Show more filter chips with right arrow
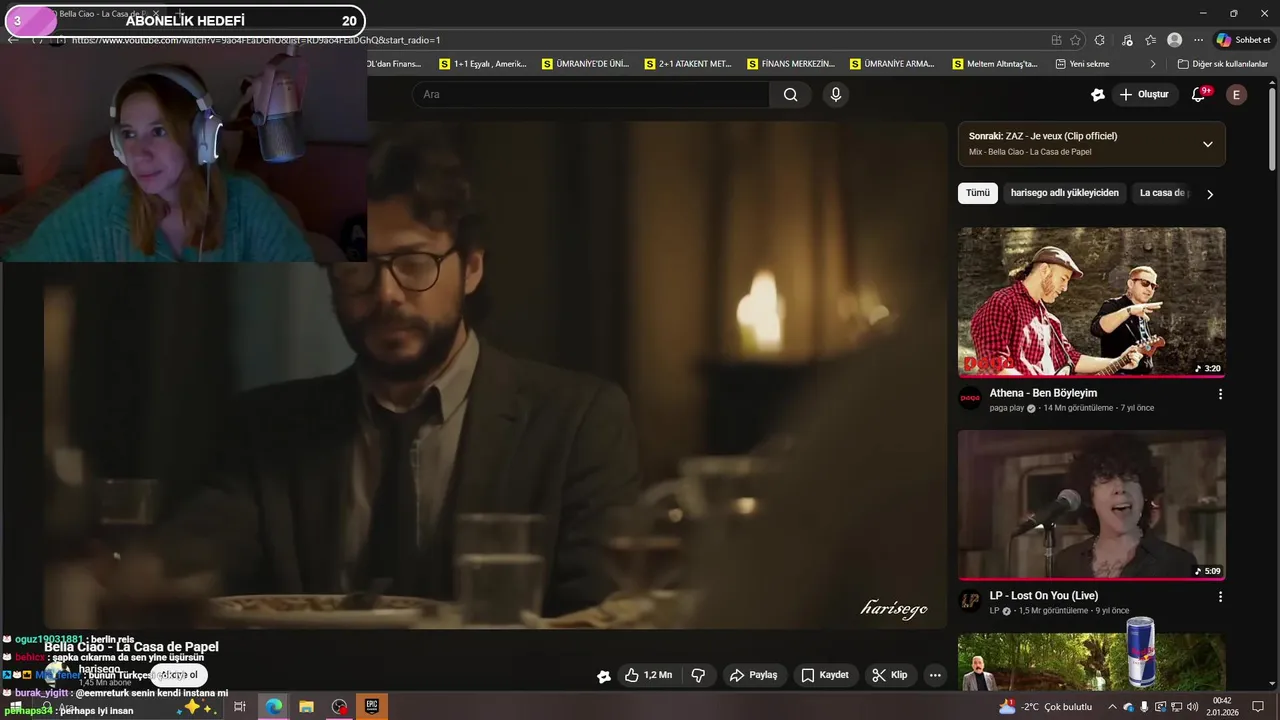The height and width of the screenshot is (720, 1280). 1210,194
